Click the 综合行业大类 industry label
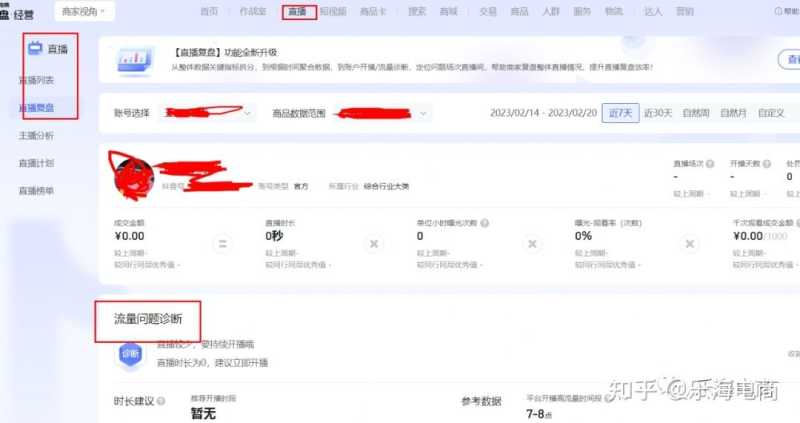Screen dimensions: 800x423 [x=386, y=186]
